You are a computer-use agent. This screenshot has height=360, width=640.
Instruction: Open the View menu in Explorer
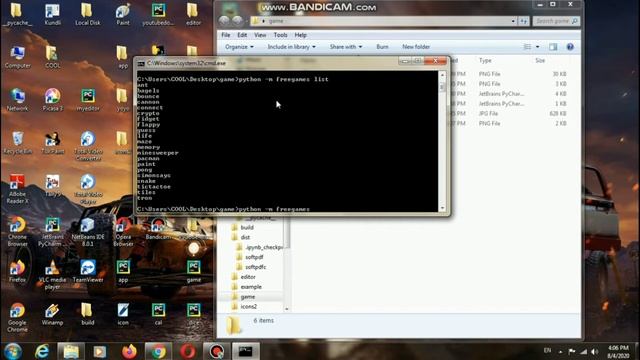tap(260, 35)
